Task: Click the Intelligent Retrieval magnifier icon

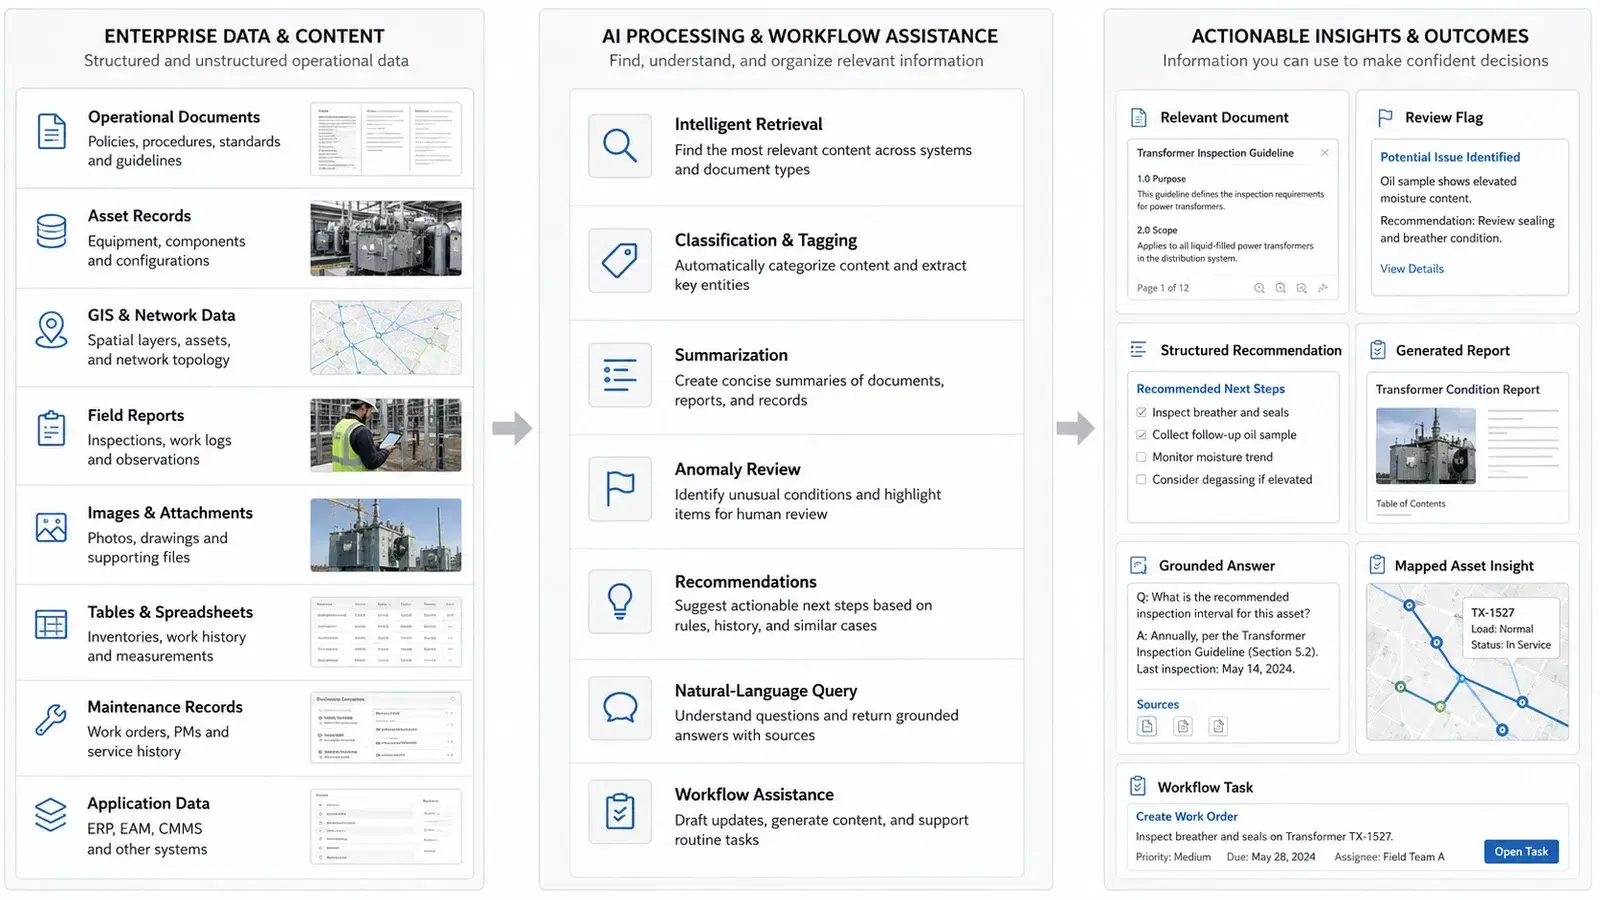Action: pos(620,146)
